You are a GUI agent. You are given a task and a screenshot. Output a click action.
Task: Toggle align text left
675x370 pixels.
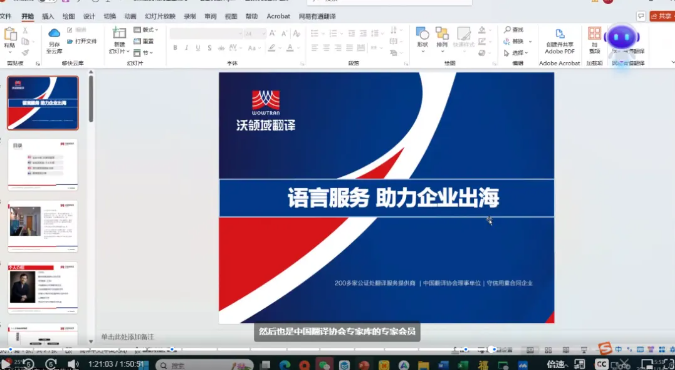[315, 48]
